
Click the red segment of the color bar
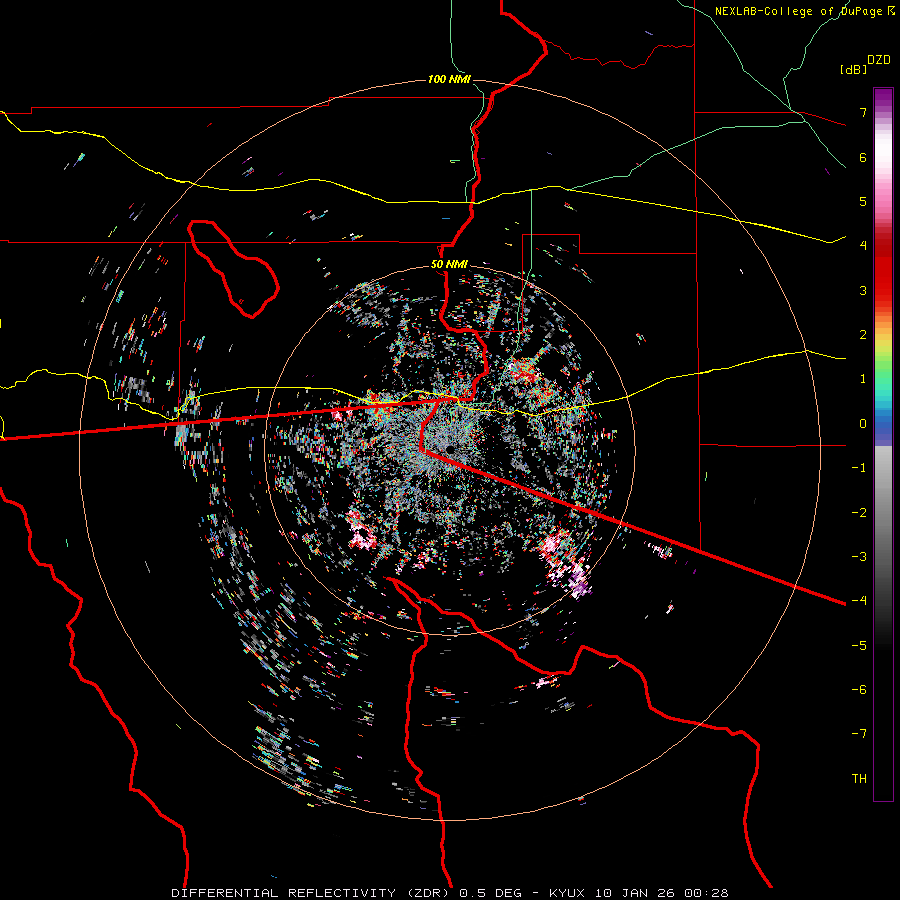pyautogui.click(x=883, y=270)
